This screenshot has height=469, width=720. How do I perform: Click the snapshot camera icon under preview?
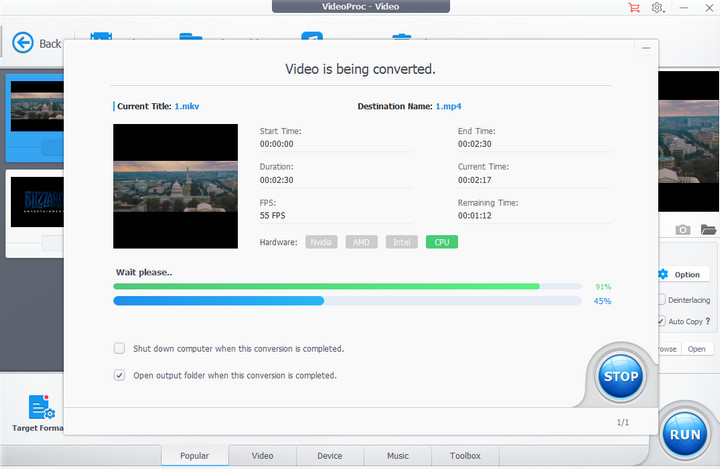683,229
